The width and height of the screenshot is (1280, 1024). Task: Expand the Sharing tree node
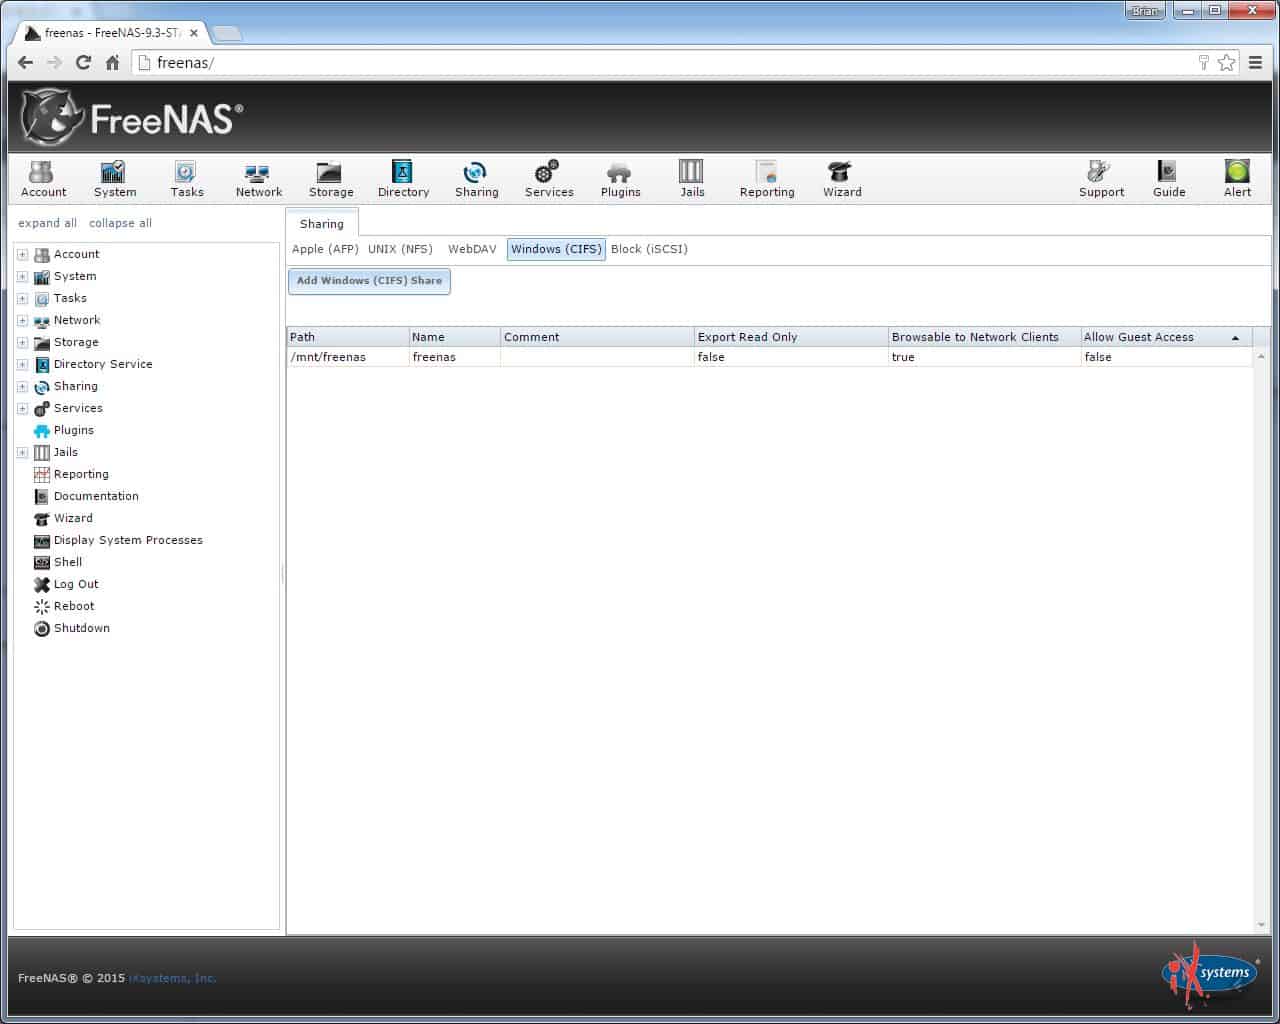tap(22, 386)
